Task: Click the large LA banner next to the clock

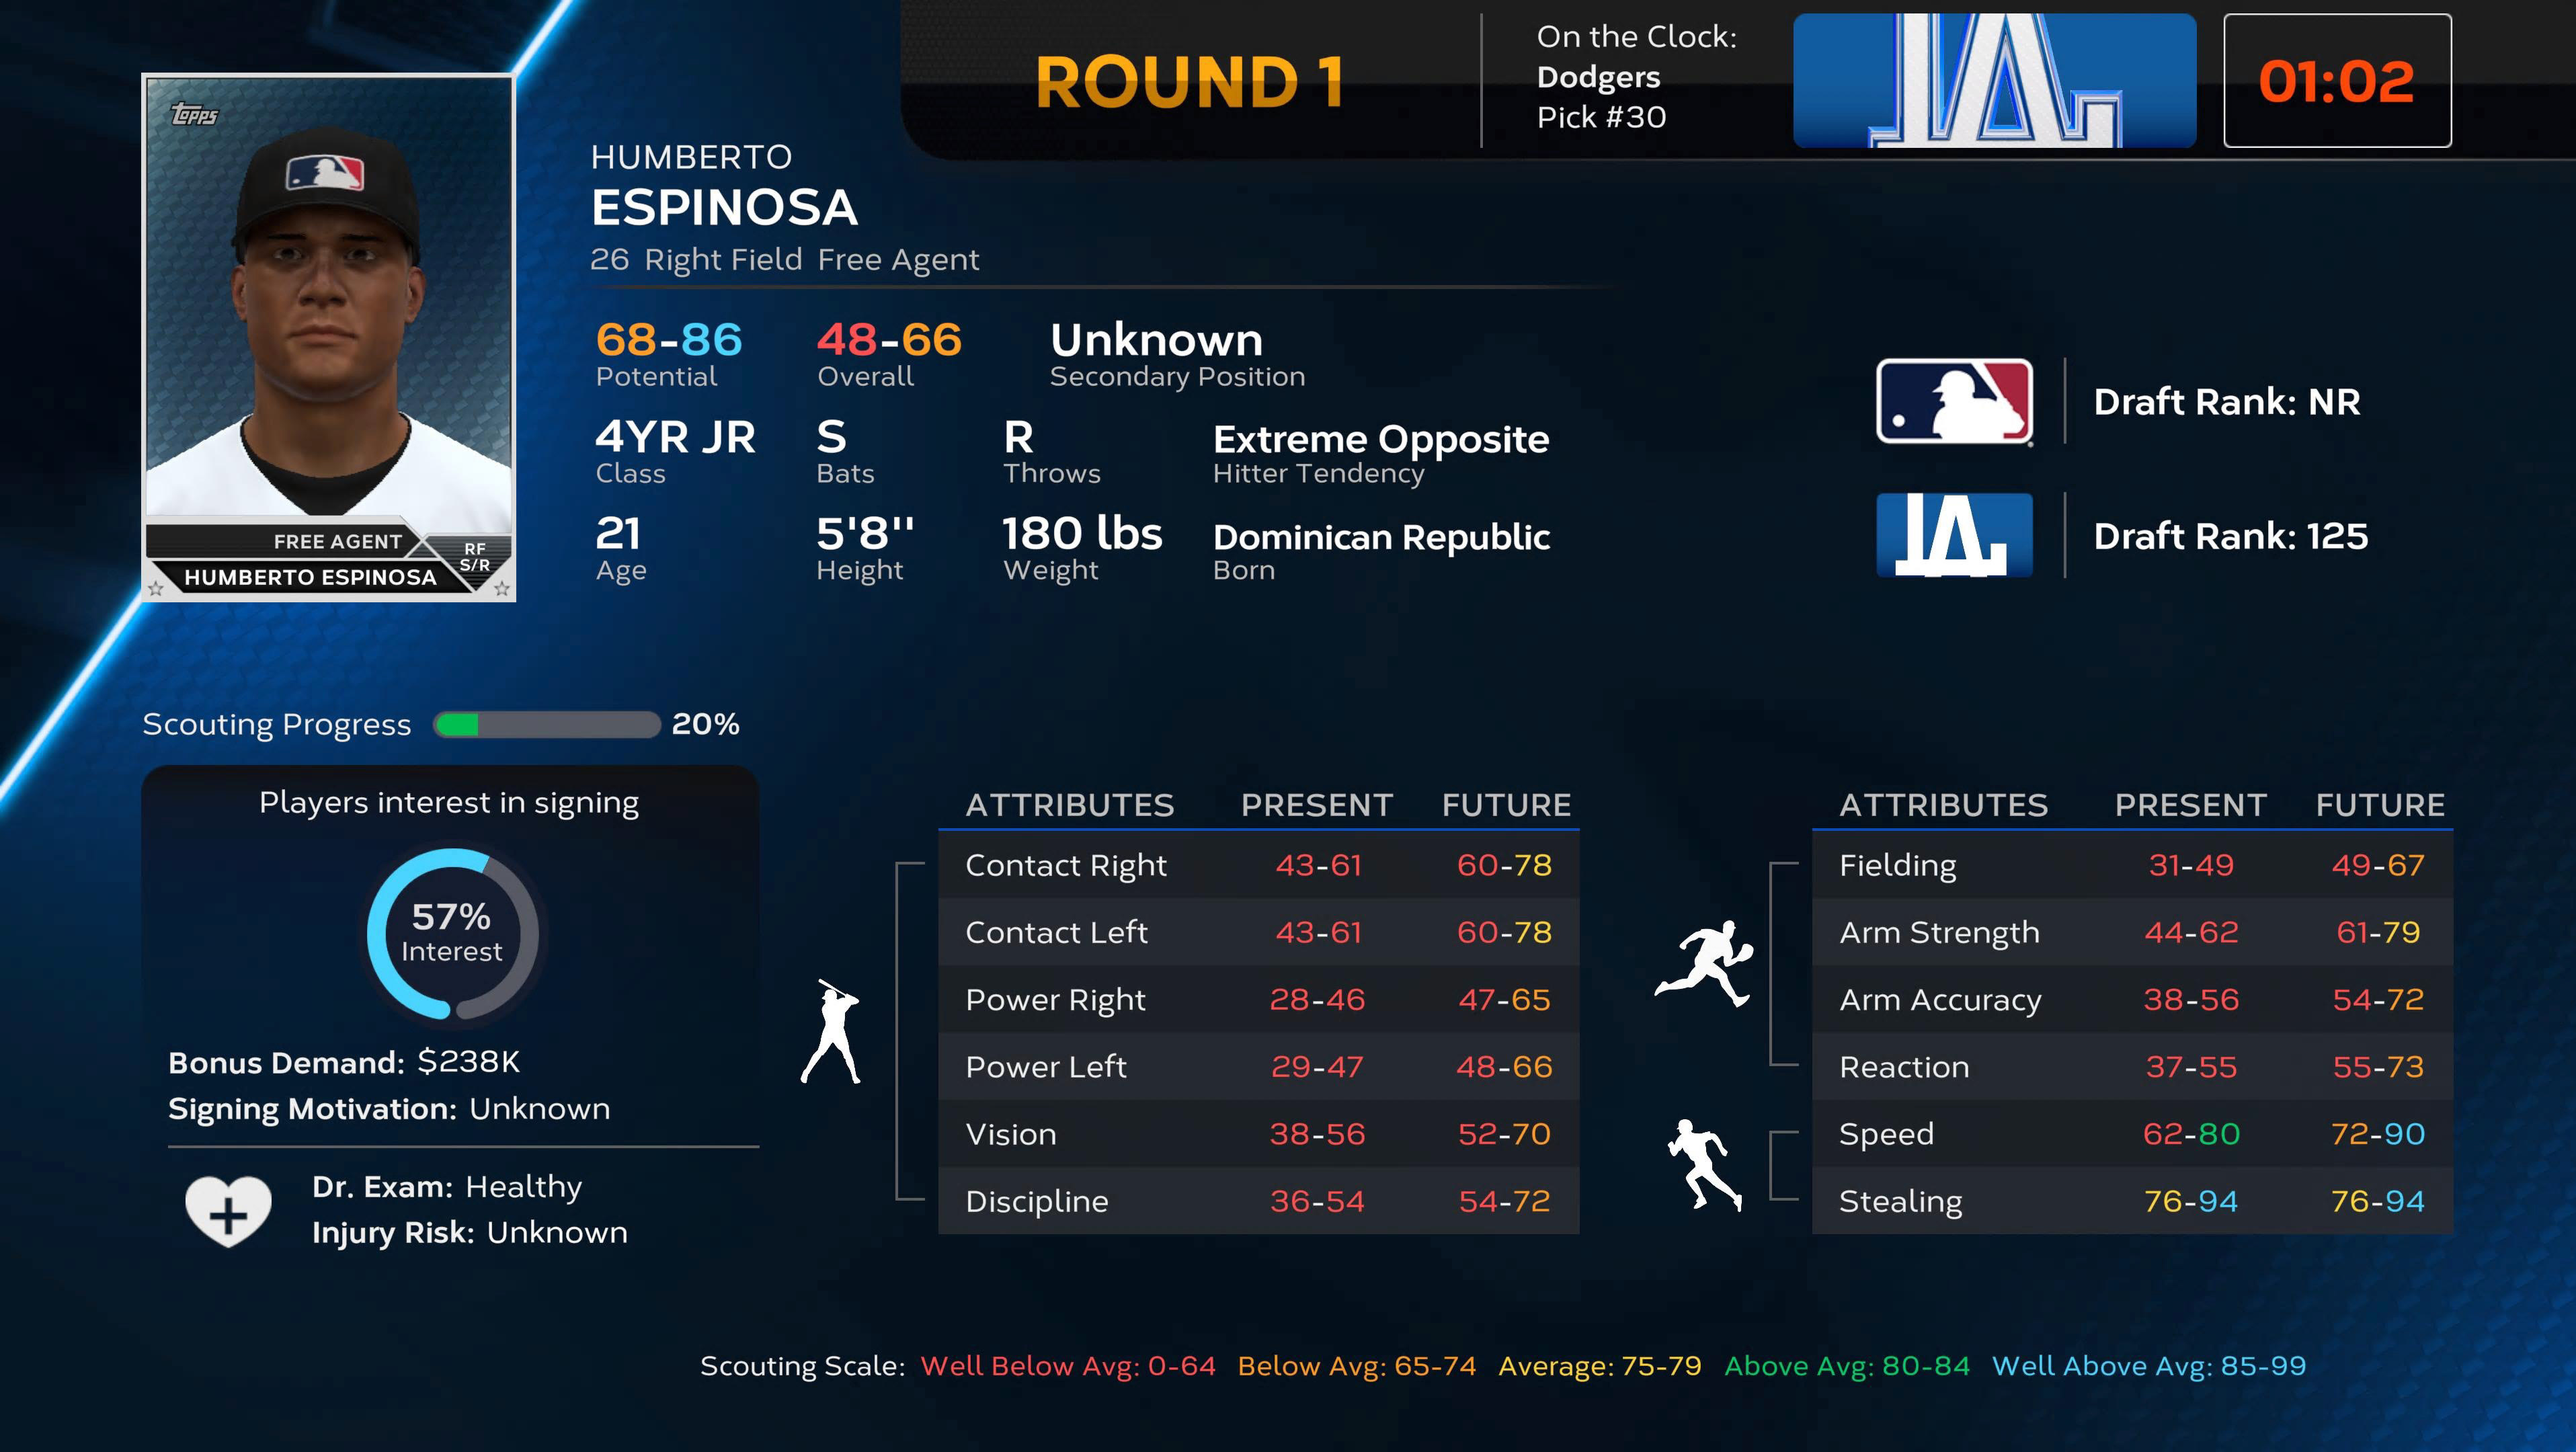Action: [1994, 81]
